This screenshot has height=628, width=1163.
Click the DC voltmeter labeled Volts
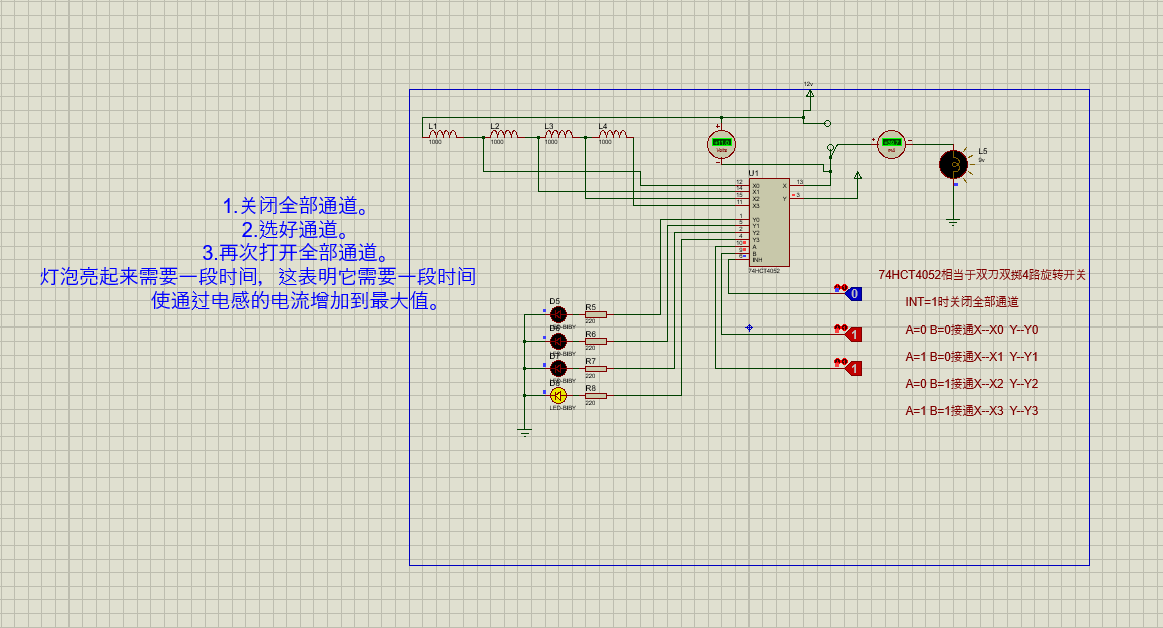pos(721,143)
